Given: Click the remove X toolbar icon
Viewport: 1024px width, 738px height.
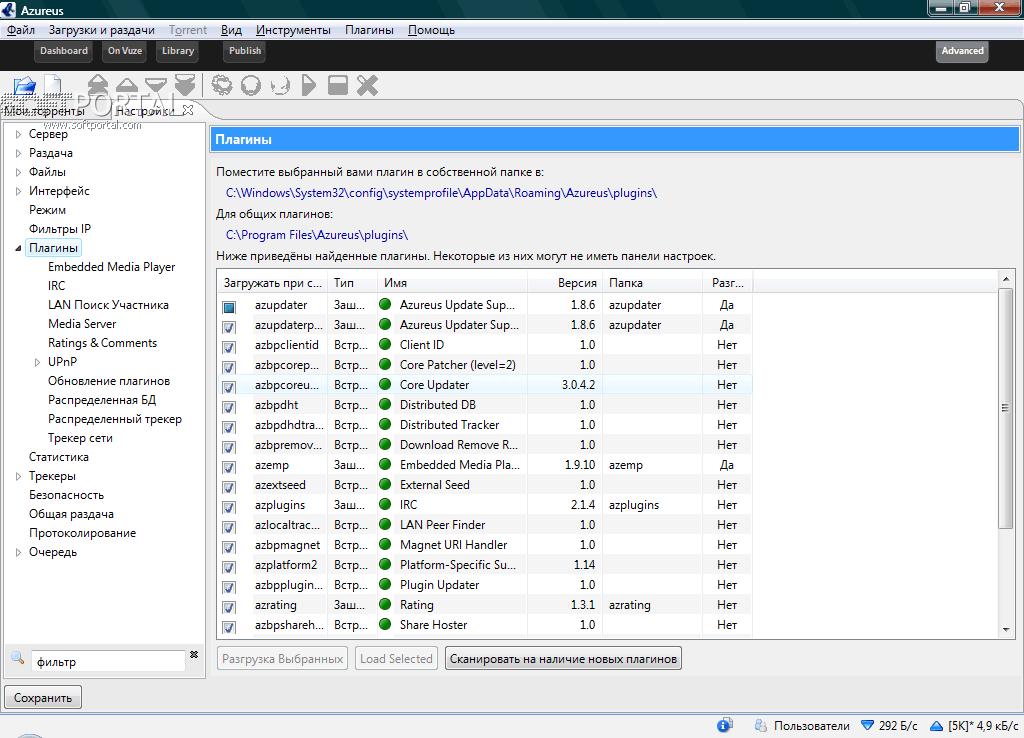Looking at the screenshot, I should pos(367,85).
